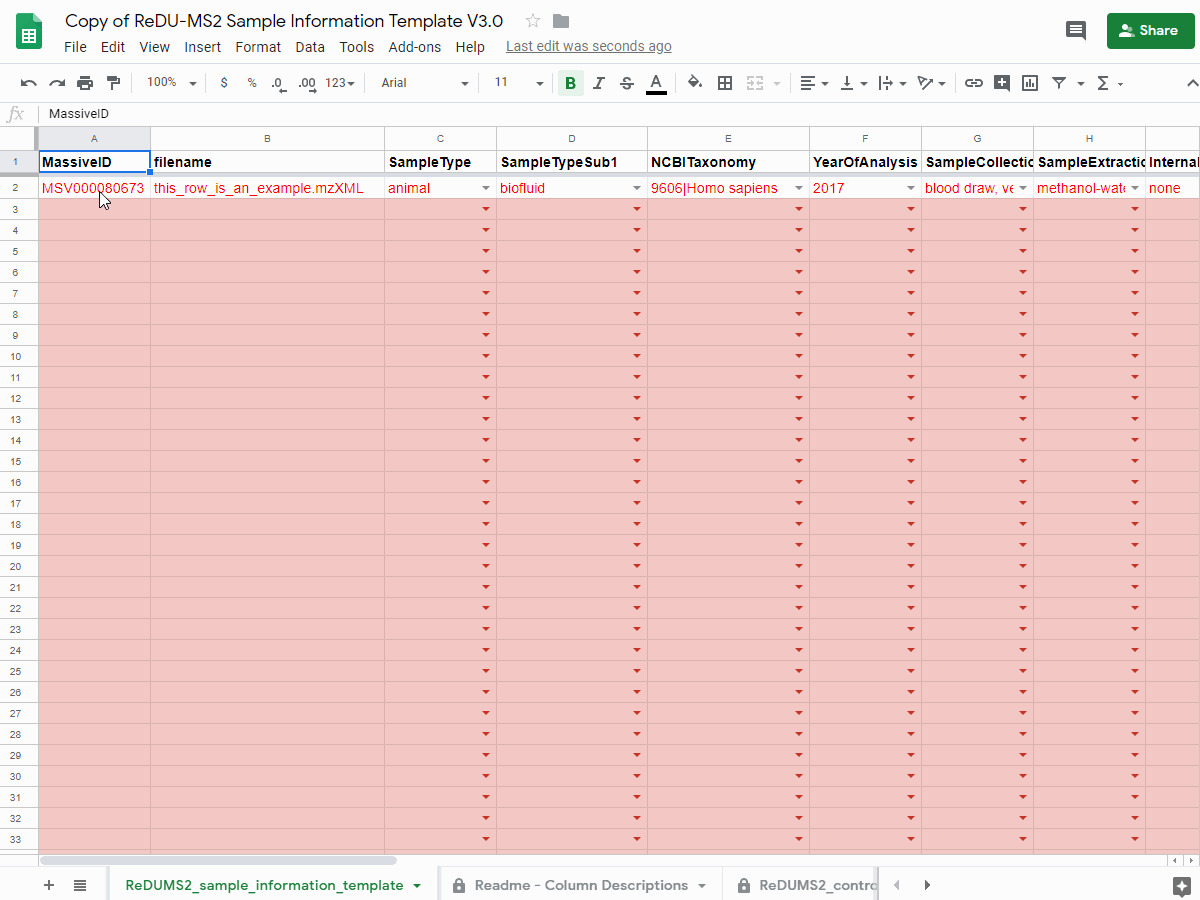Hide the menus with up chevron
Screen dimensions: 1200x900
tap(1191, 83)
